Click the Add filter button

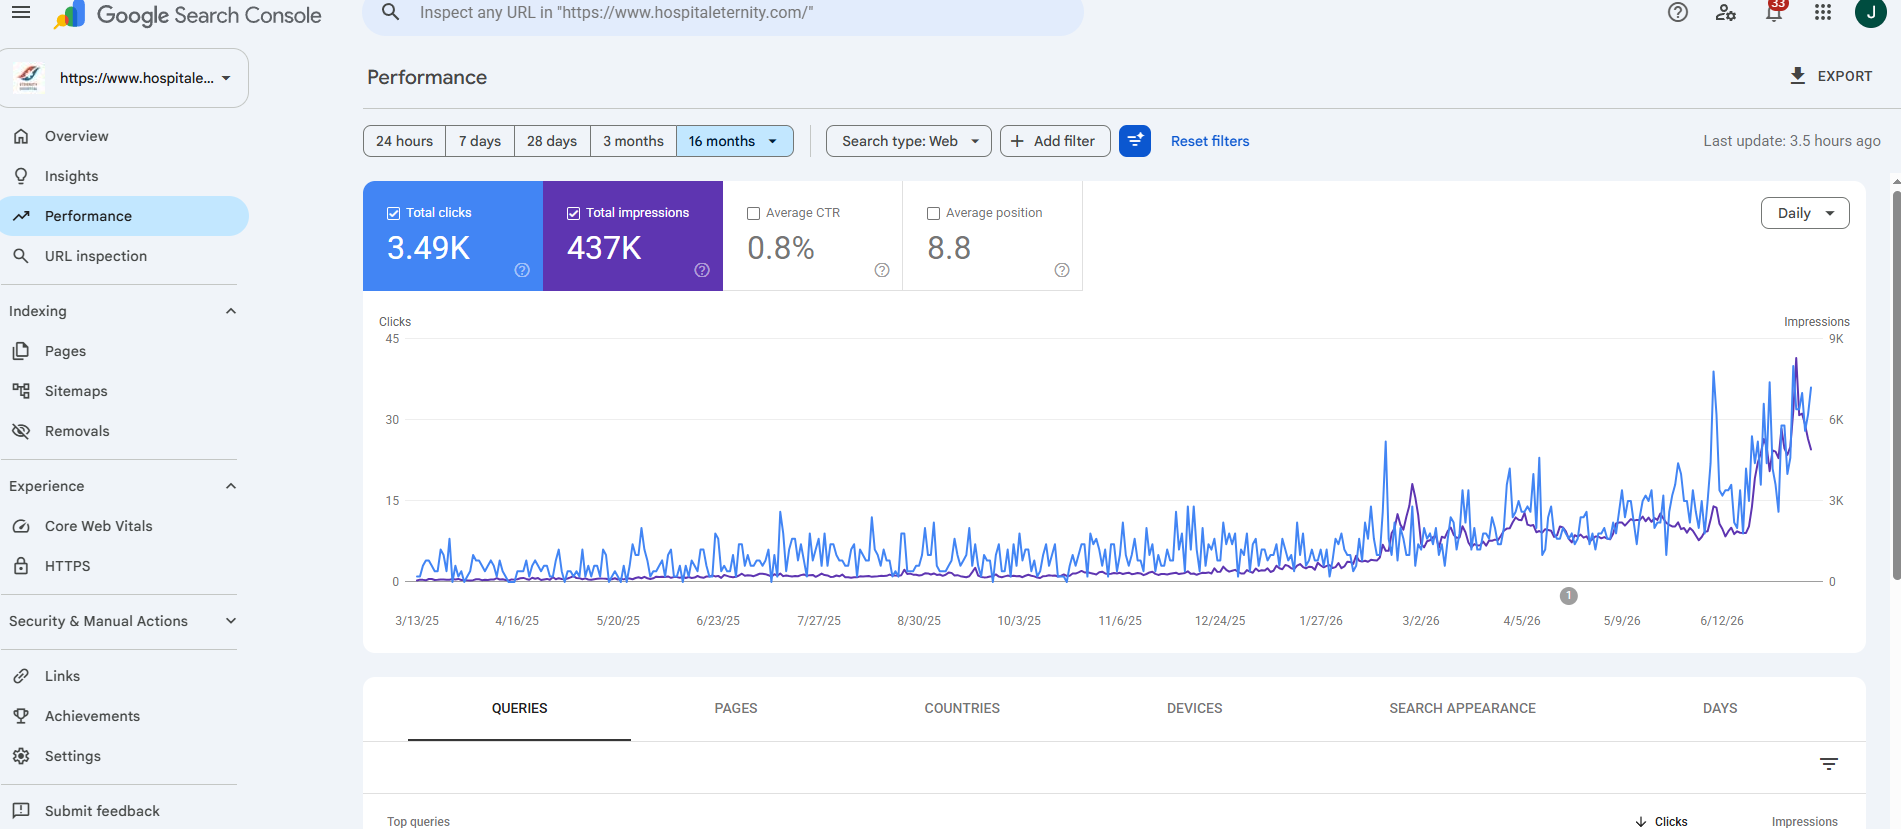click(1055, 141)
